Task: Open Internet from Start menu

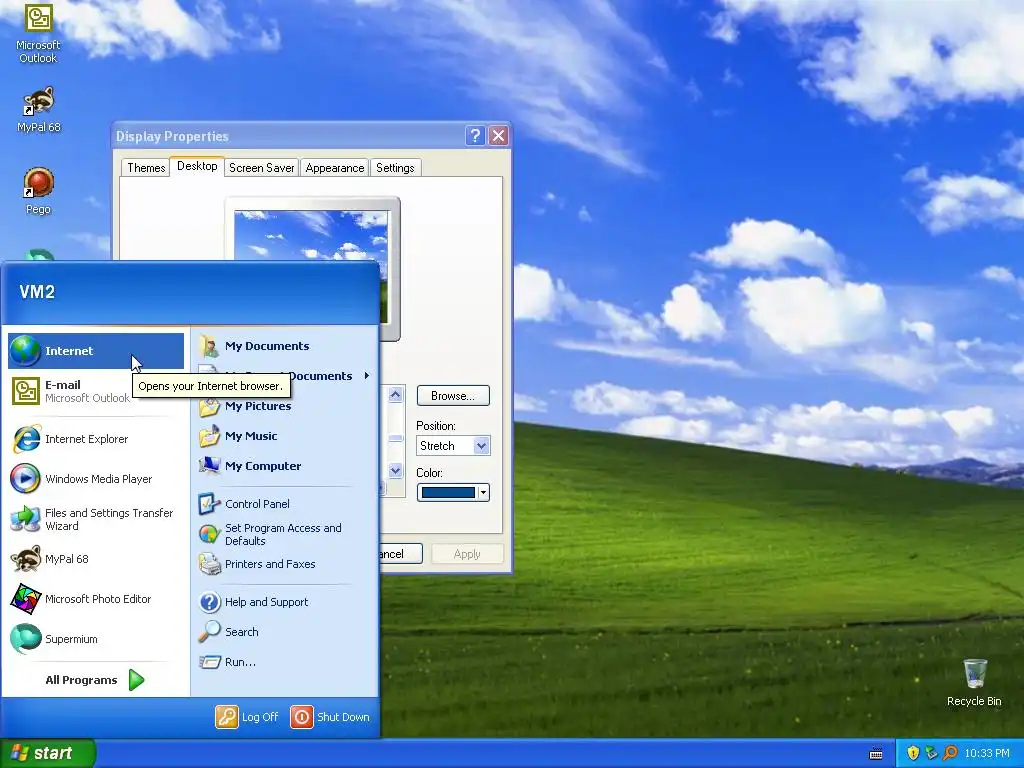Action: click(x=96, y=351)
